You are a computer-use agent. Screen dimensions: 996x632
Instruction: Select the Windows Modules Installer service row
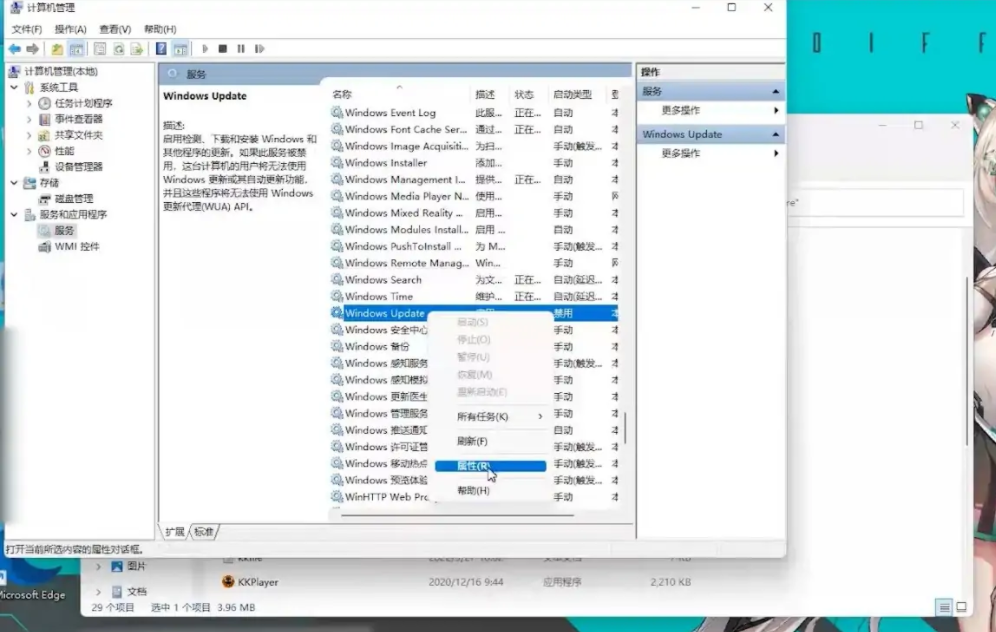pos(474,229)
